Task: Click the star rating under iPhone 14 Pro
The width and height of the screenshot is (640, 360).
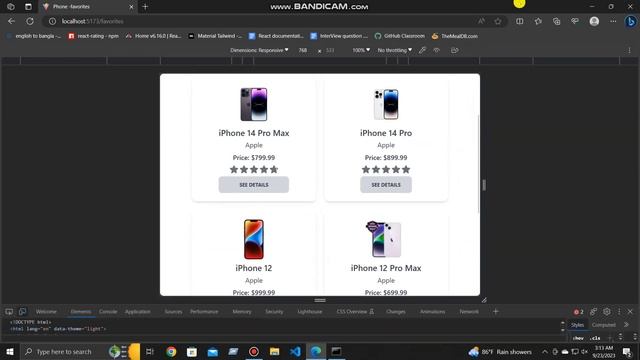Action: pyautogui.click(x=386, y=169)
